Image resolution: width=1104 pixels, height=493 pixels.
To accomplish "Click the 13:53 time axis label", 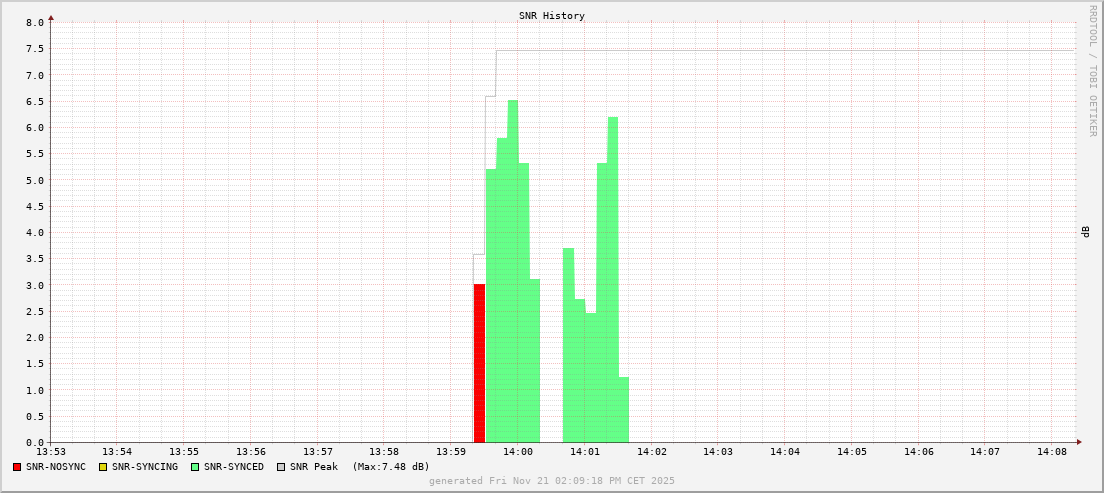I will (x=51, y=452).
